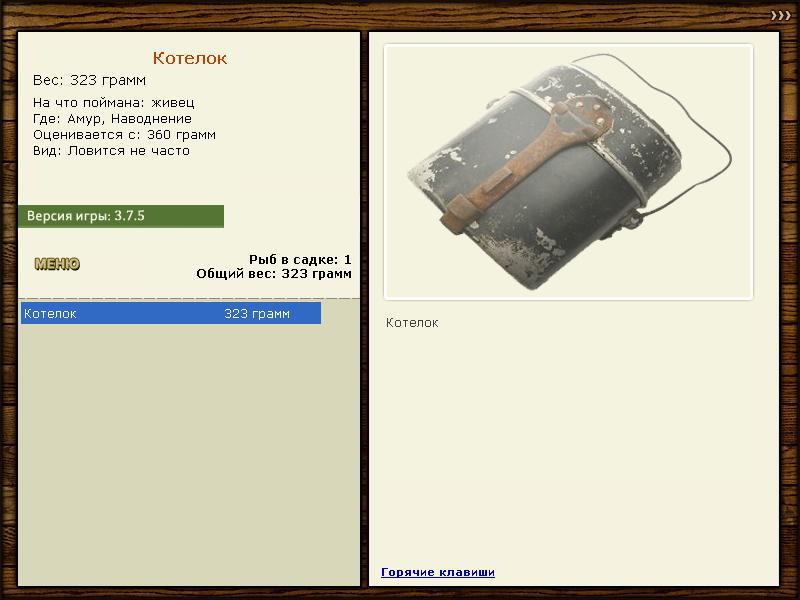
Task: Click the line На что поймана: живец
Action: tap(114, 103)
